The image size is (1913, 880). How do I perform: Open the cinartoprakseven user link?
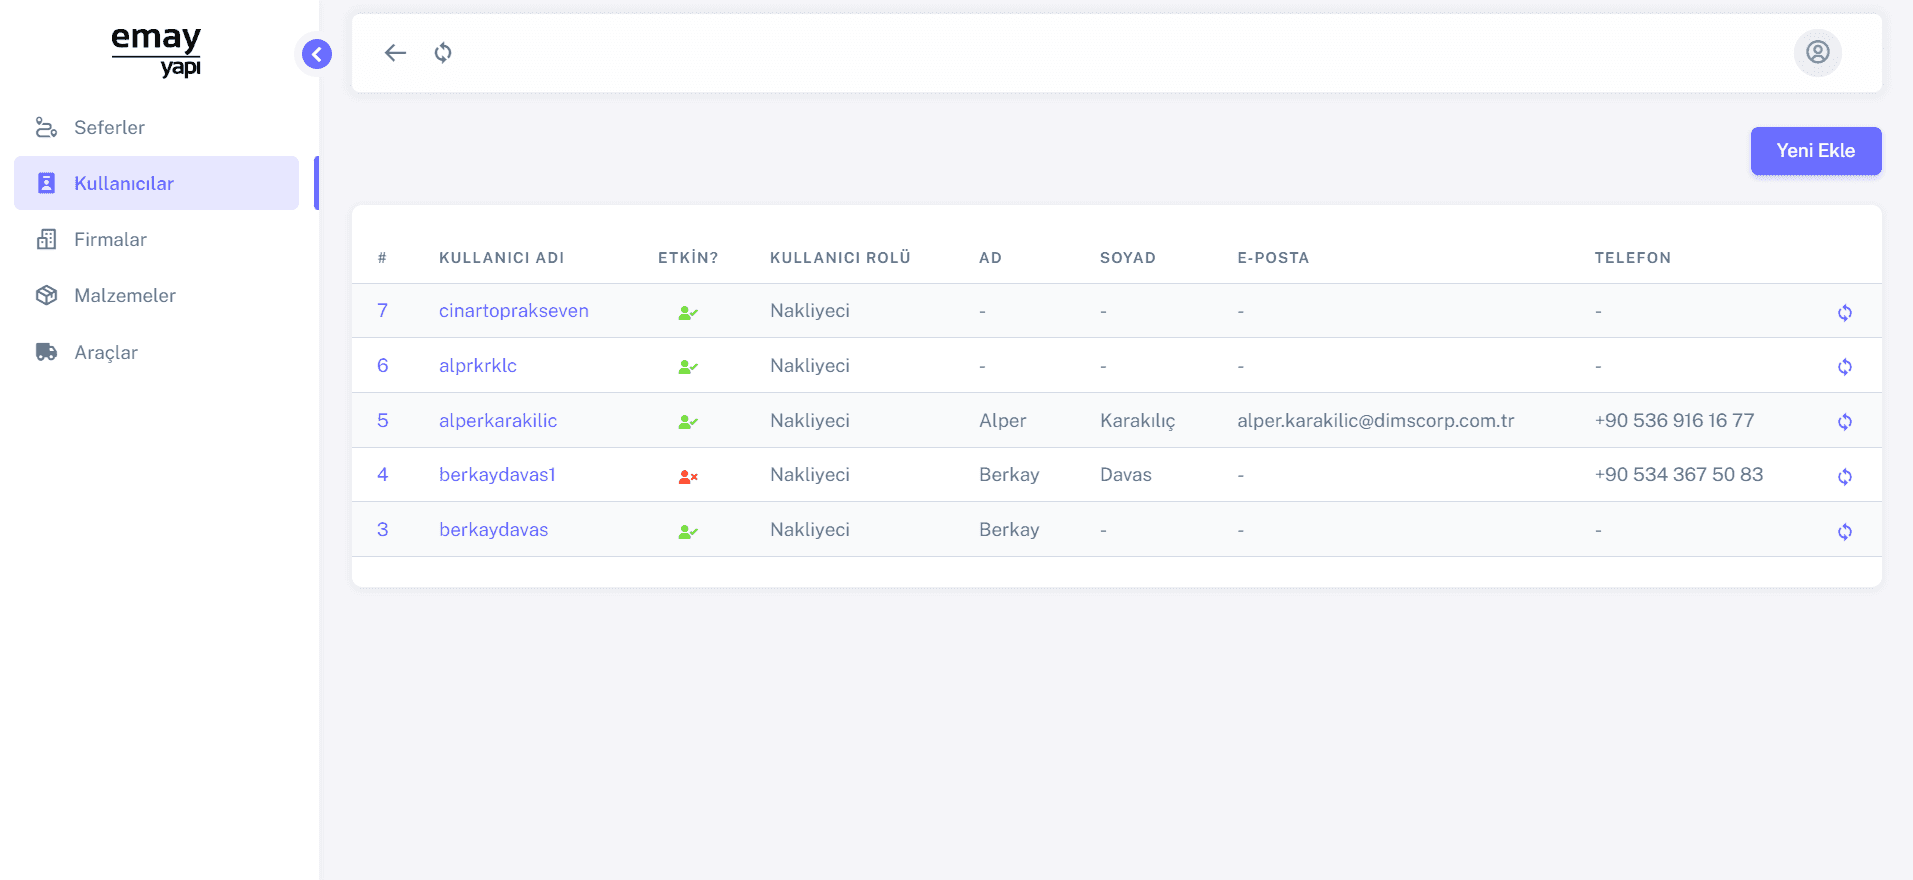(x=513, y=311)
